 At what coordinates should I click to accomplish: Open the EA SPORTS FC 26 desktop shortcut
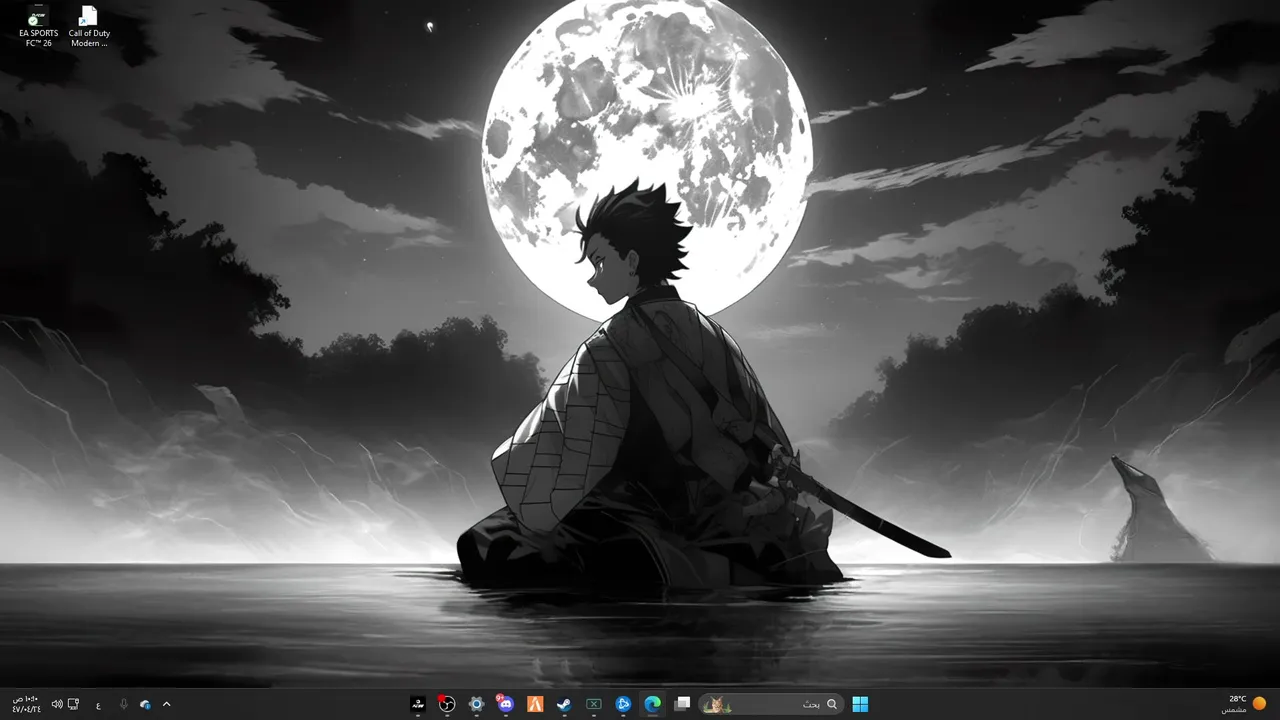[x=39, y=26]
